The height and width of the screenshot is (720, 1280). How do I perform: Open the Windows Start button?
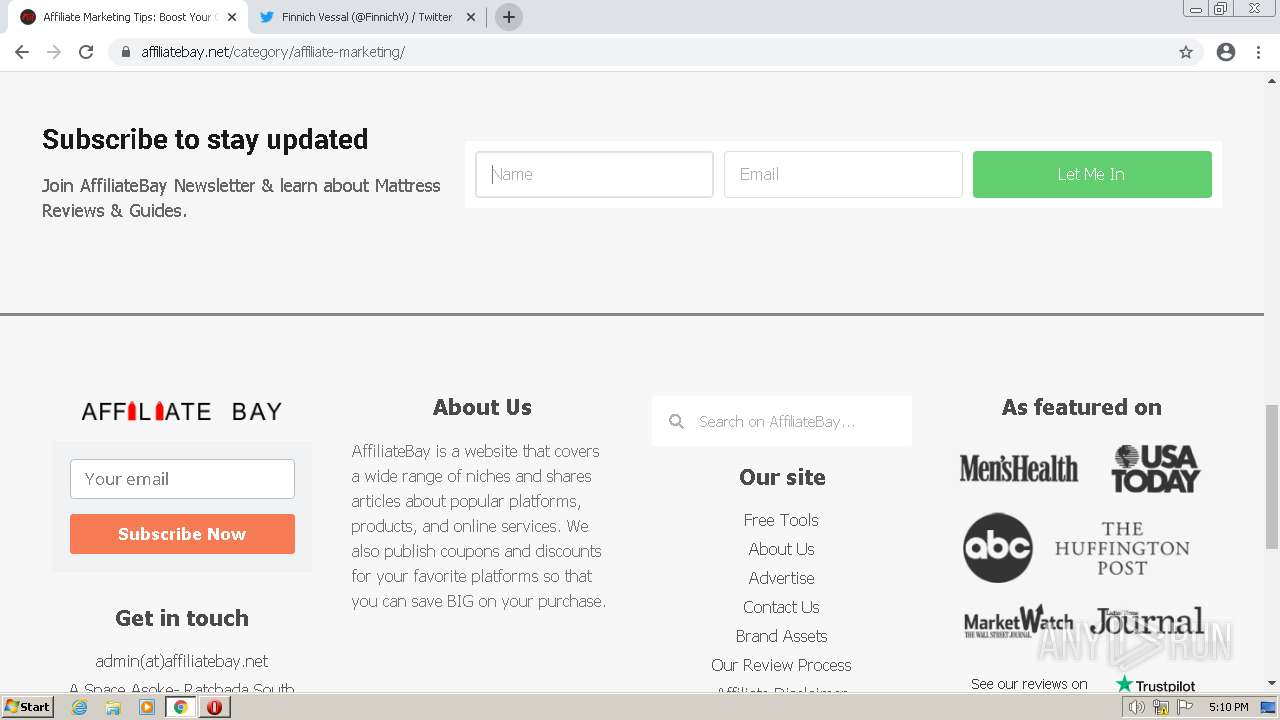tap(27, 707)
